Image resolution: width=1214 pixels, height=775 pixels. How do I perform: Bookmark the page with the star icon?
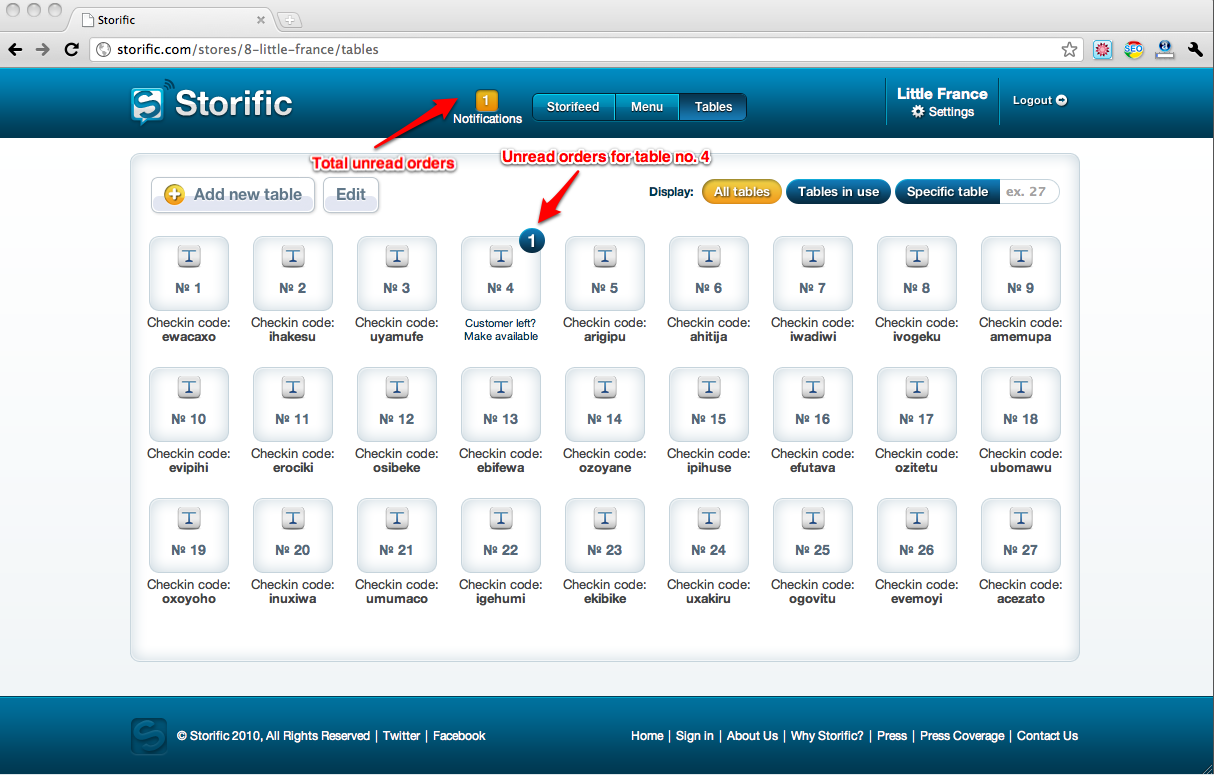1069,49
